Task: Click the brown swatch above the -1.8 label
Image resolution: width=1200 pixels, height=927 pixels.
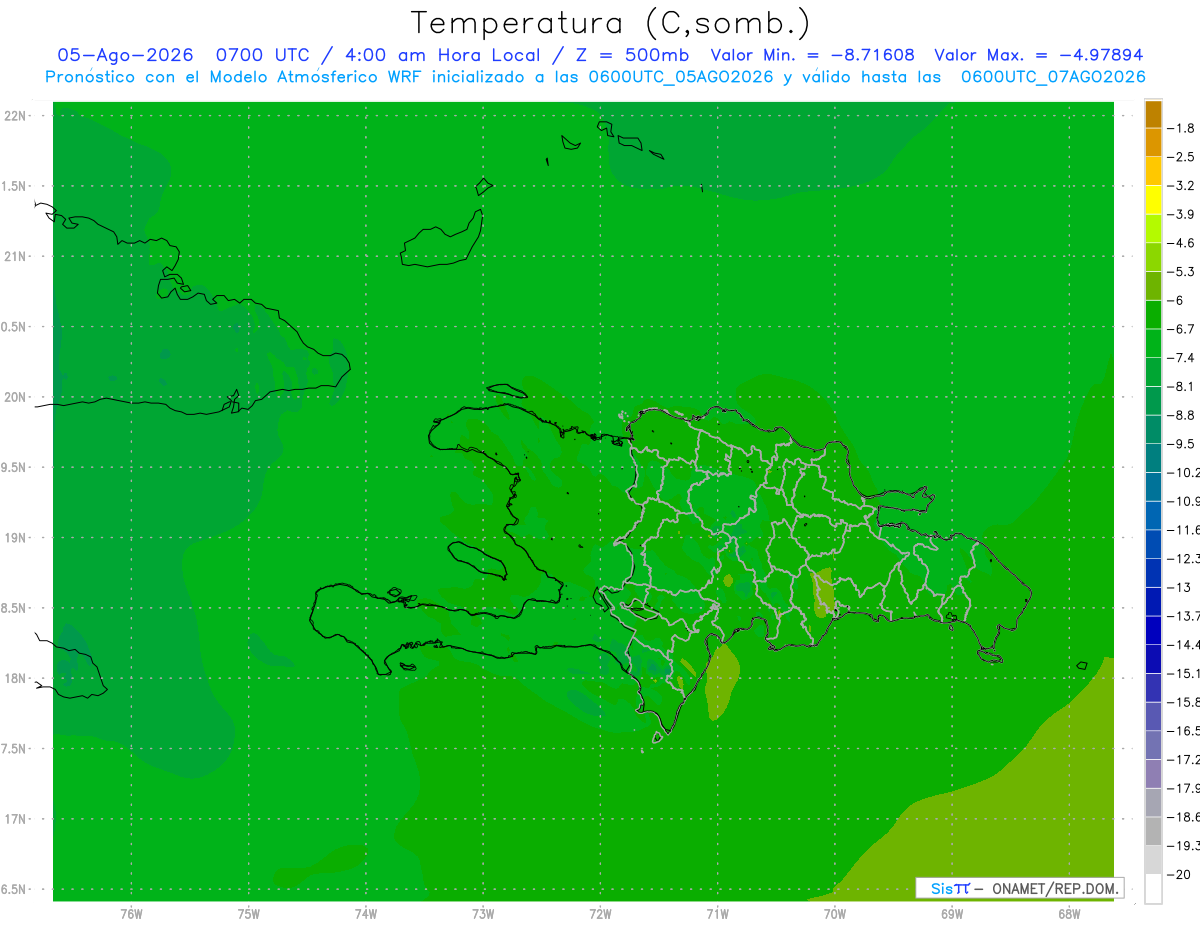Action: tap(1153, 114)
